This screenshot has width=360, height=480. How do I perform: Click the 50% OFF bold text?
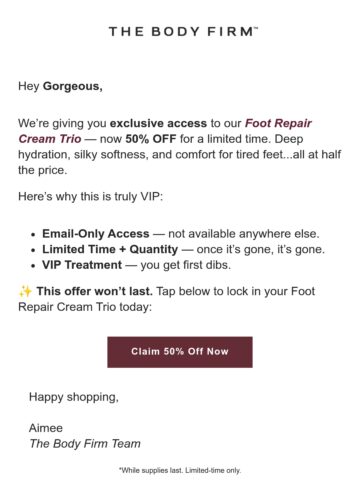pos(151,139)
